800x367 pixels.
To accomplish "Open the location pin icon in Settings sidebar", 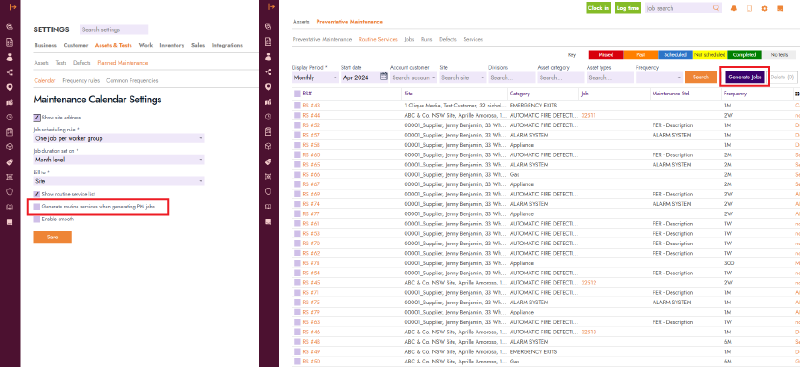I will point(9,87).
